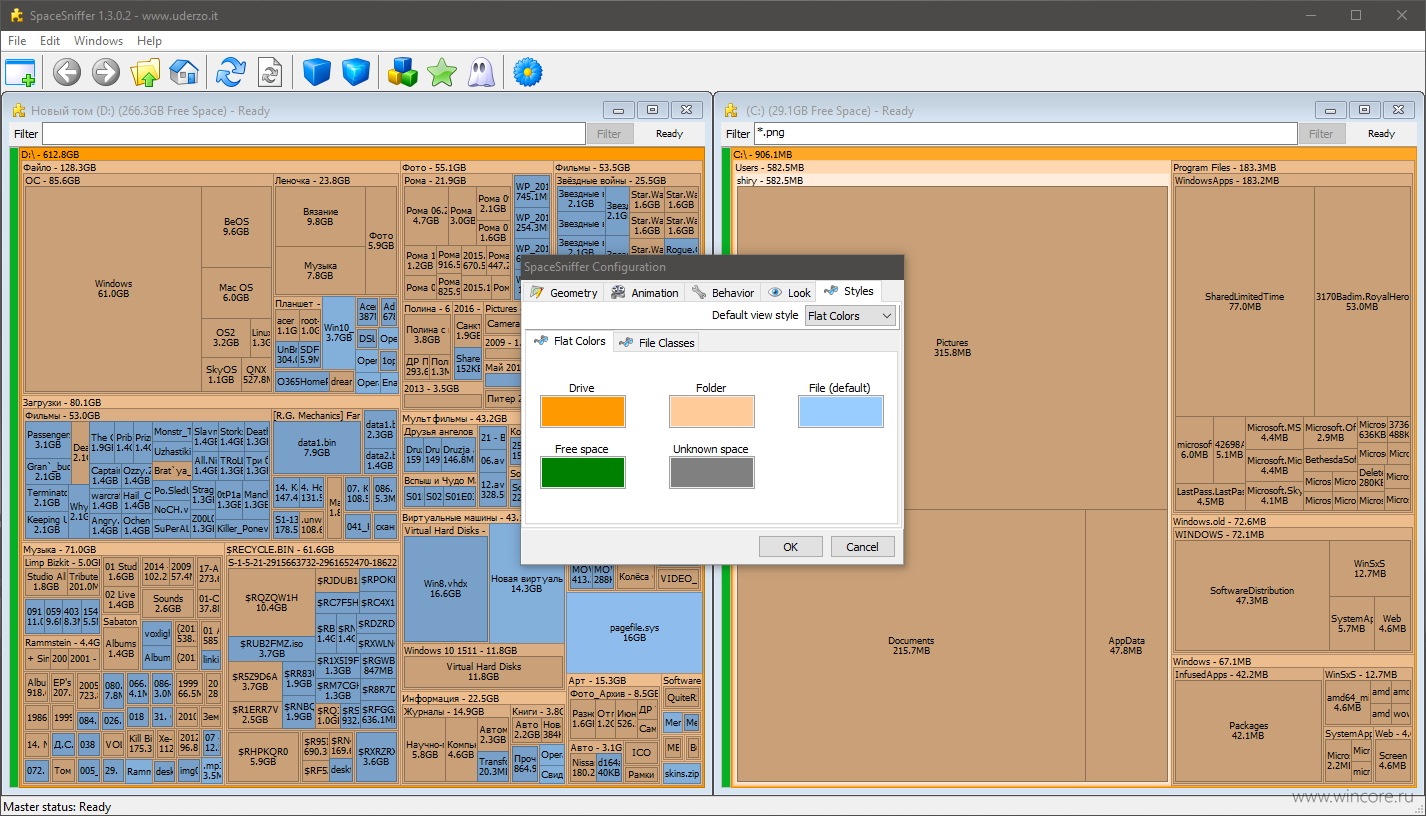Select the pagefile.sys 16GB block
This screenshot has width=1426, height=816.
(x=634, y=632)
